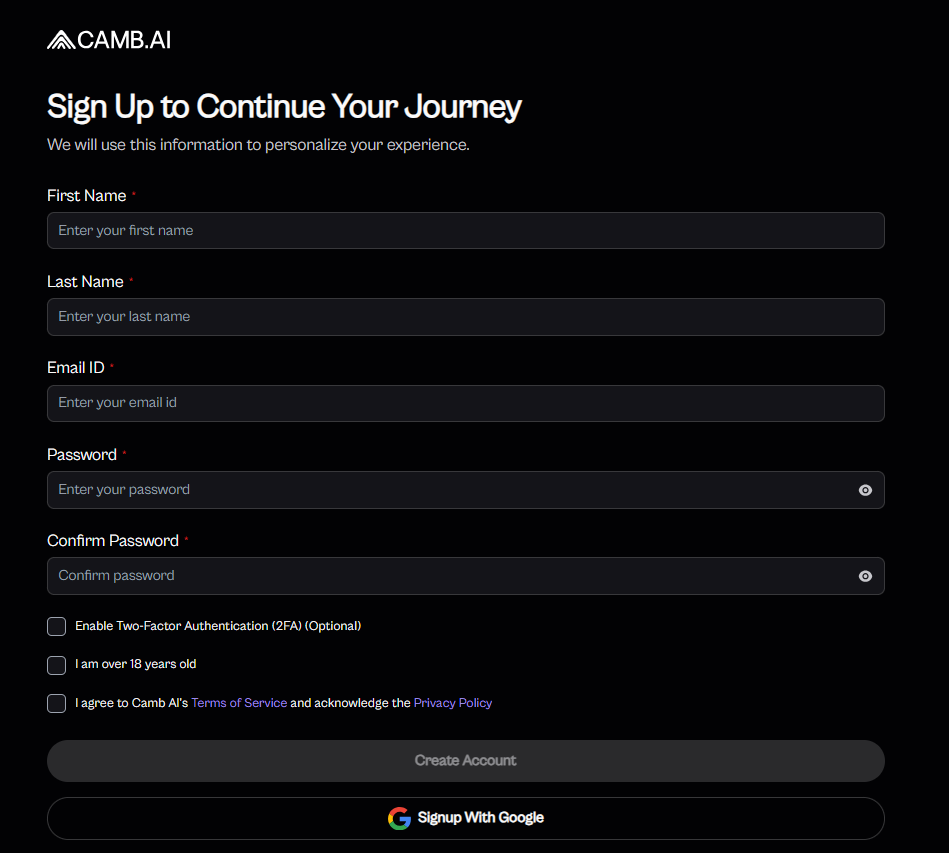This screenshot has height=853, width=949.
Task: Open the Terms of Service link
Action: tap(239, 703)
